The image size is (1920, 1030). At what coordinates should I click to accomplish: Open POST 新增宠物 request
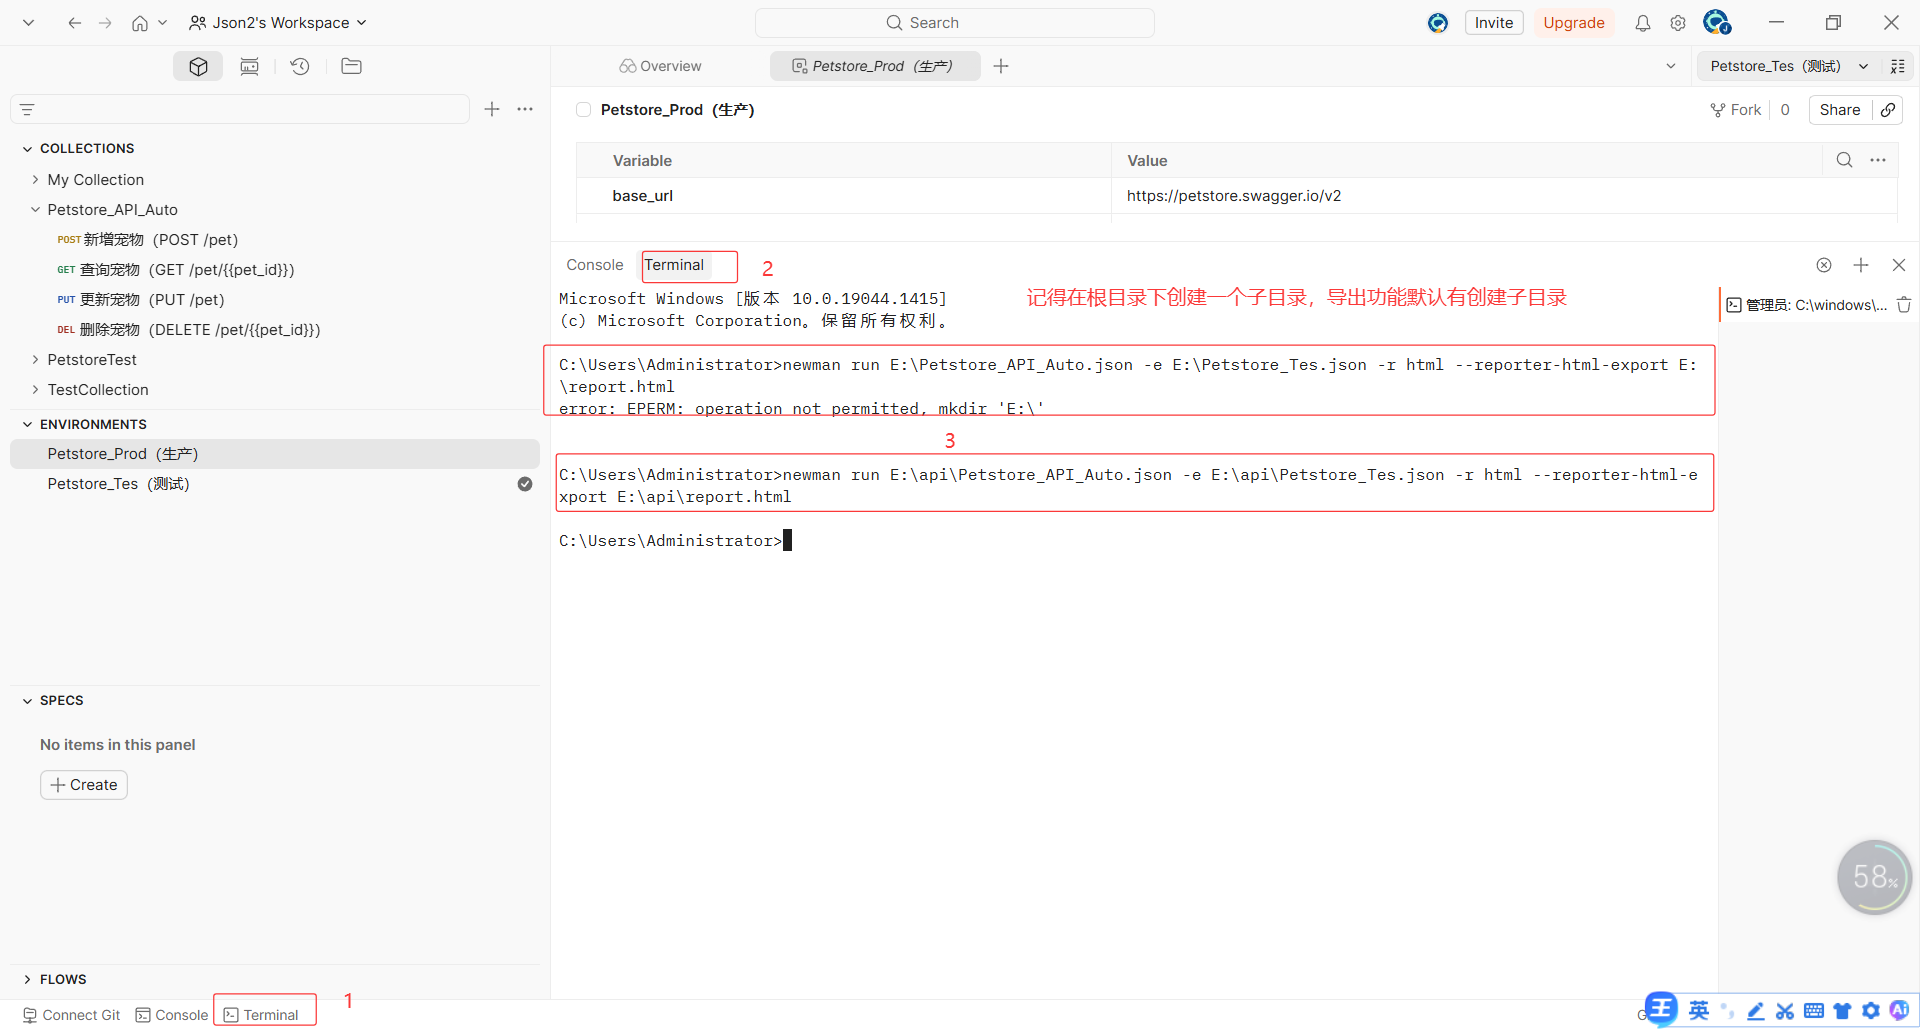[x=275, y=240]
